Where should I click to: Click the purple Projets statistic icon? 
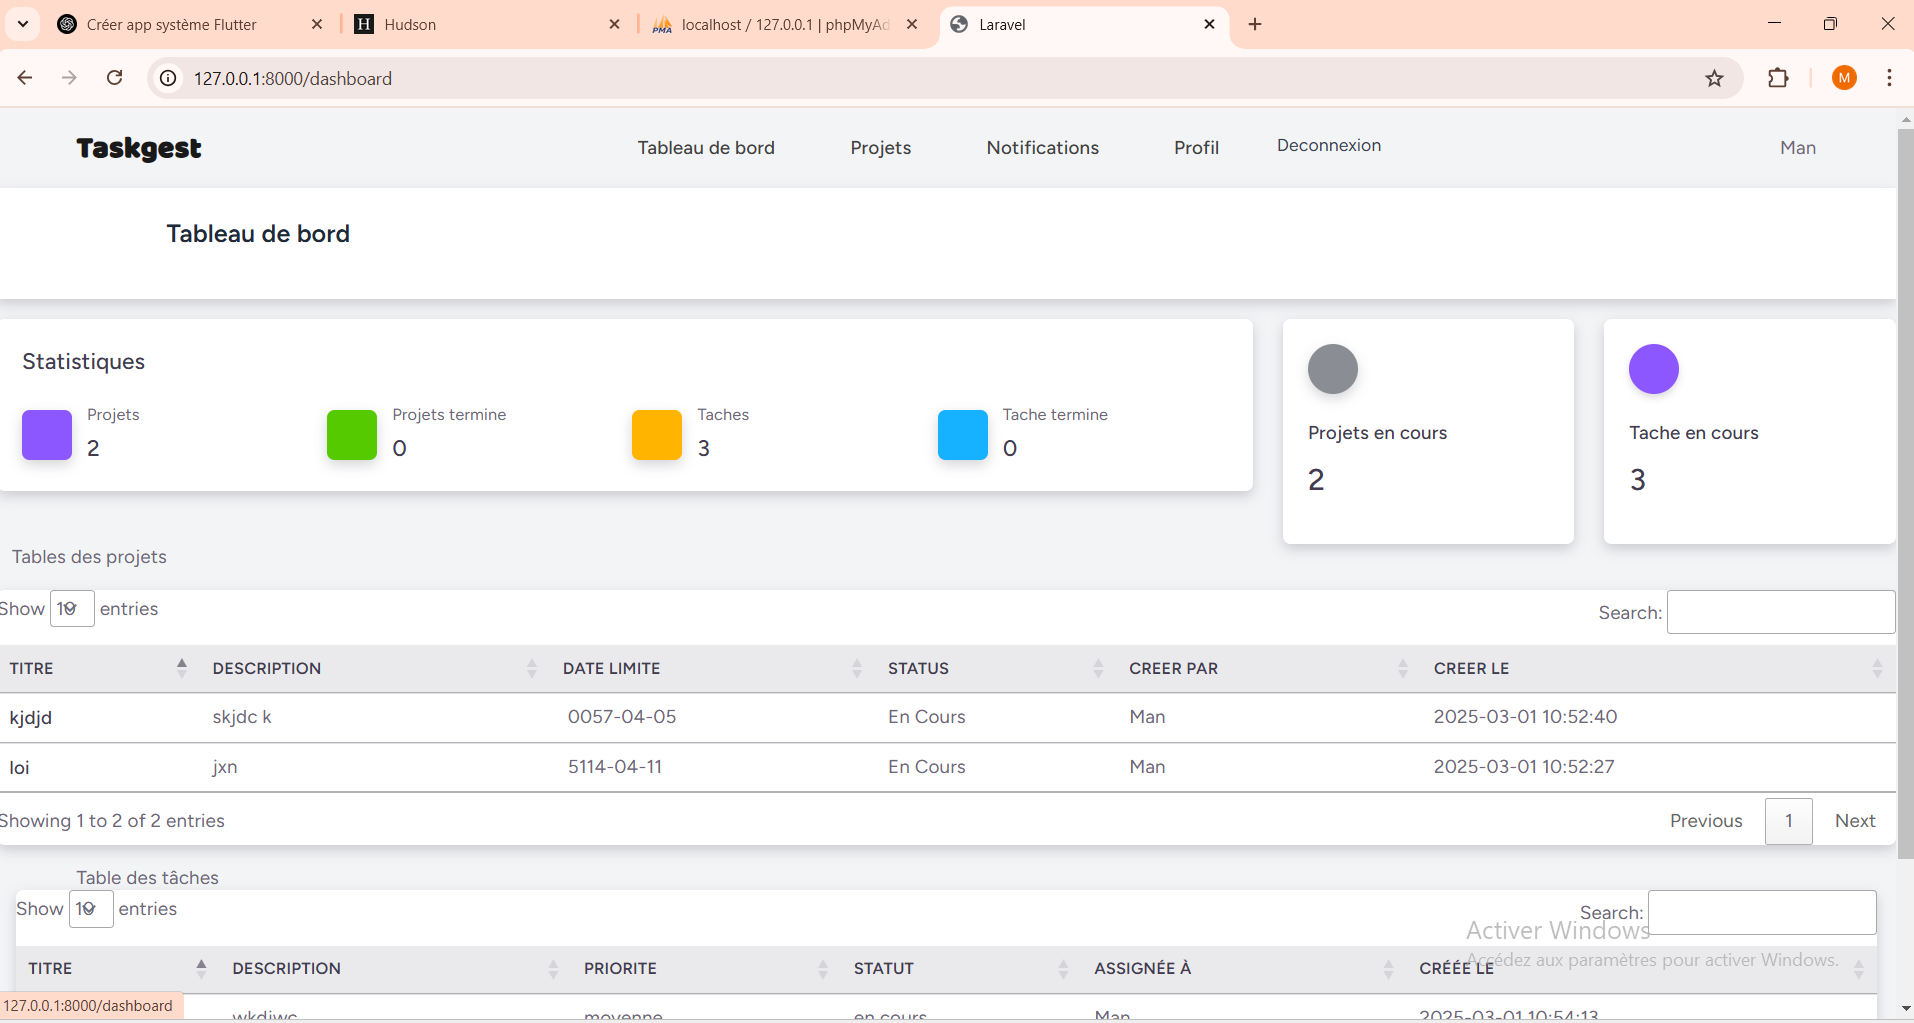(x=47, y=435)
